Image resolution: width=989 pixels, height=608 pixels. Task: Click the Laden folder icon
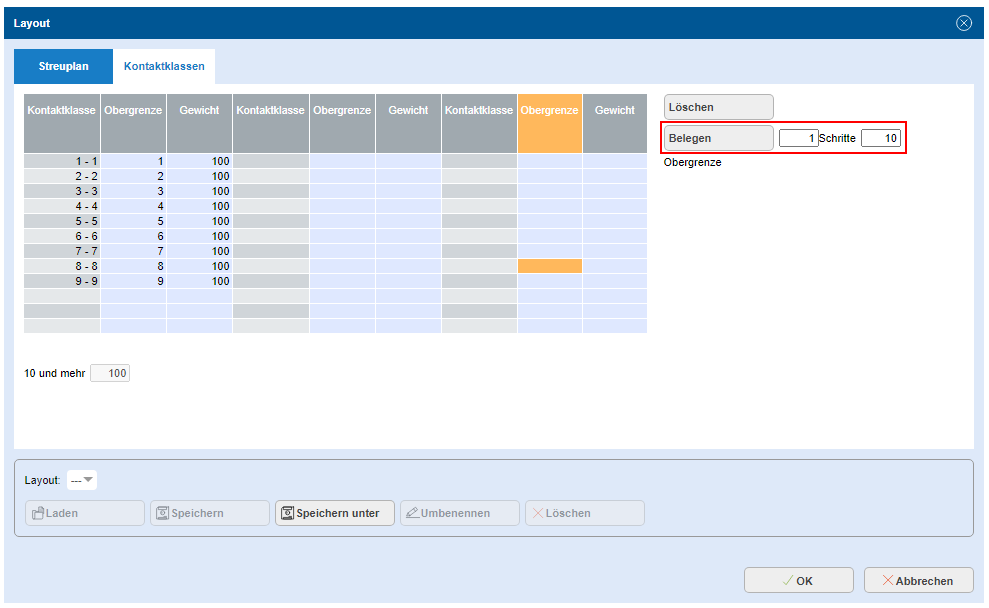point(38,513)
